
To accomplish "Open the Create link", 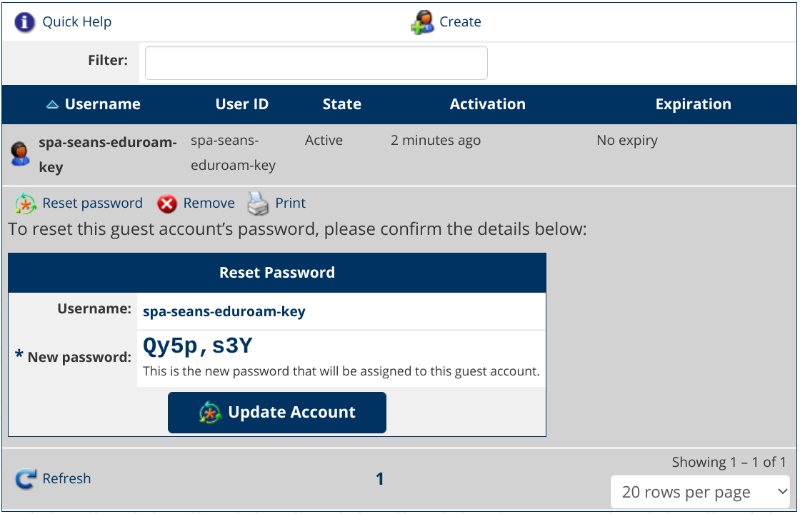I will click(460, 22).
